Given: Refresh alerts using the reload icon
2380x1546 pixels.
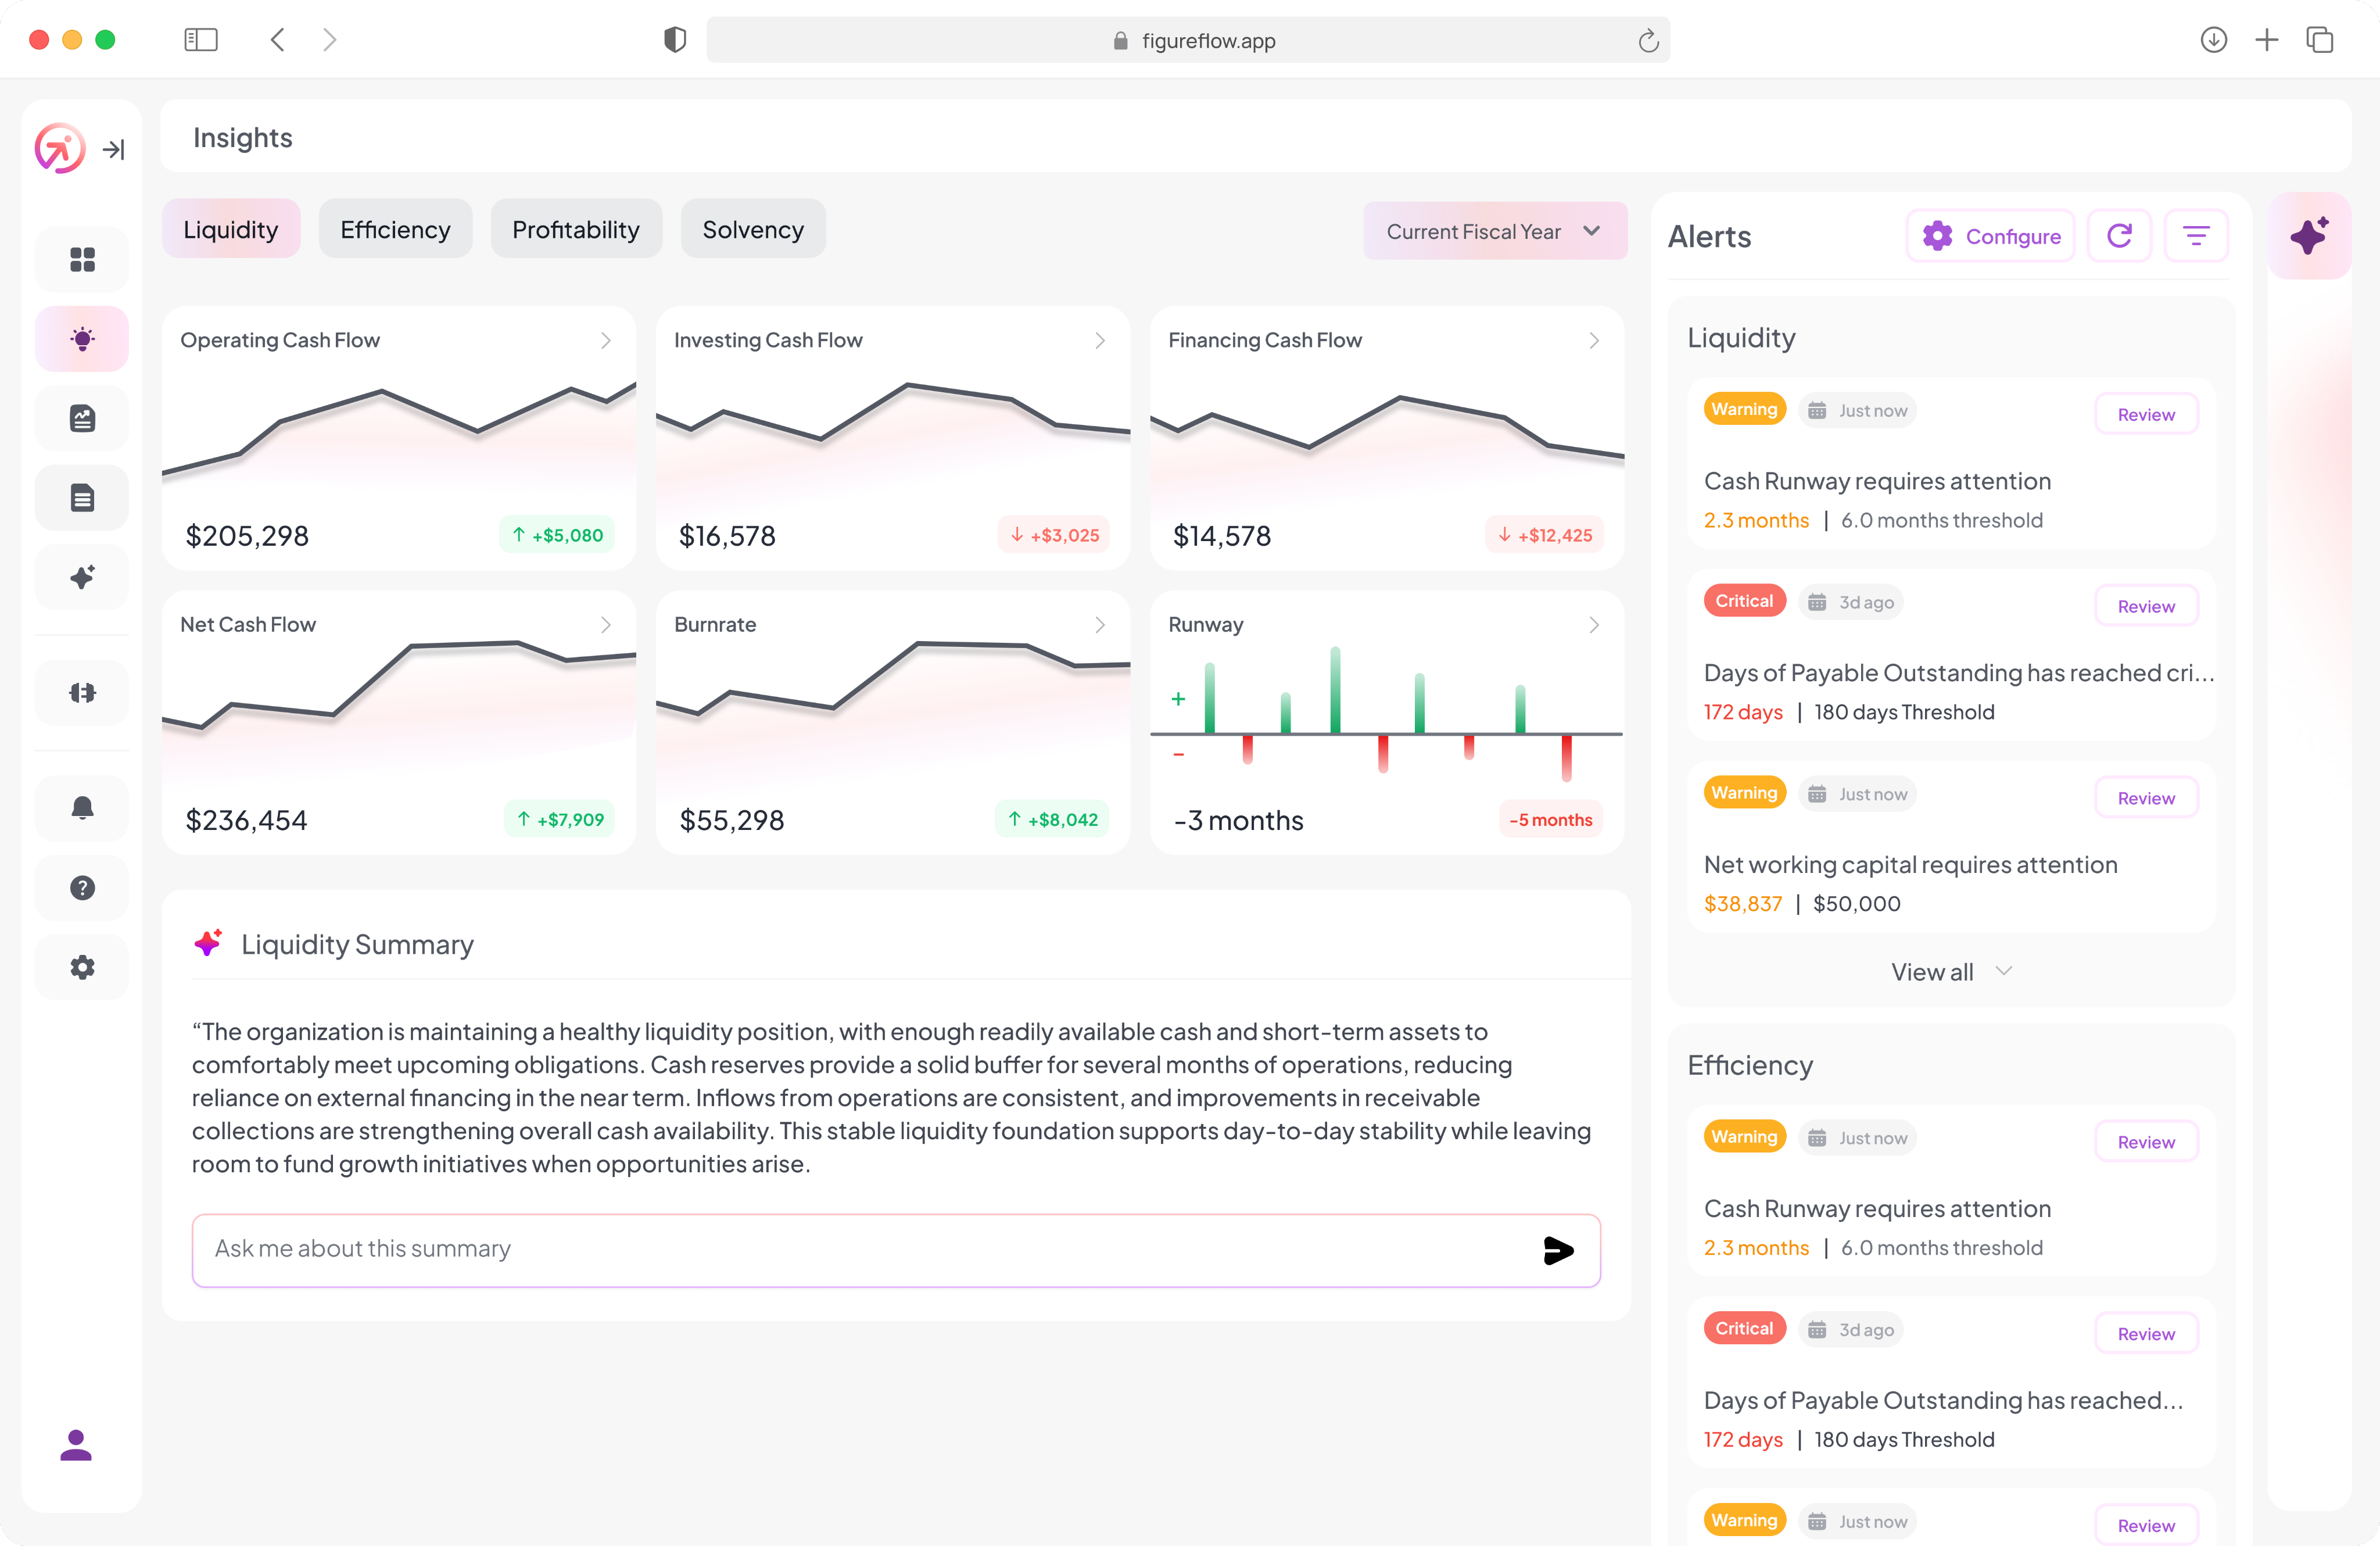Looking at the screenshot, I should [x=2119, y=236].
